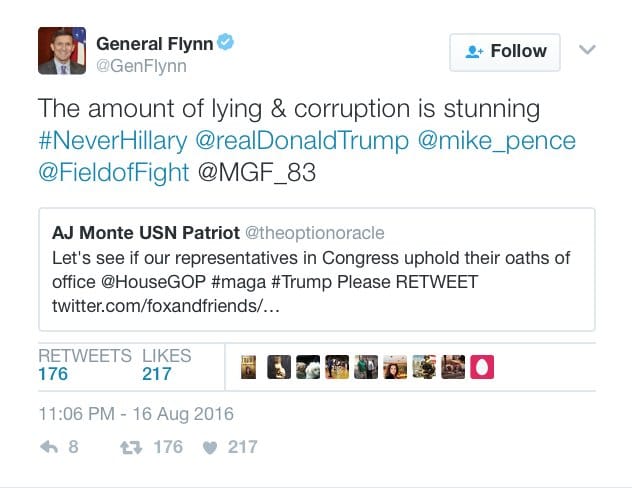The width and height of the screenshot is (632, 488).
Task: Expand the tweet options chevron
Action: [588, 50]
